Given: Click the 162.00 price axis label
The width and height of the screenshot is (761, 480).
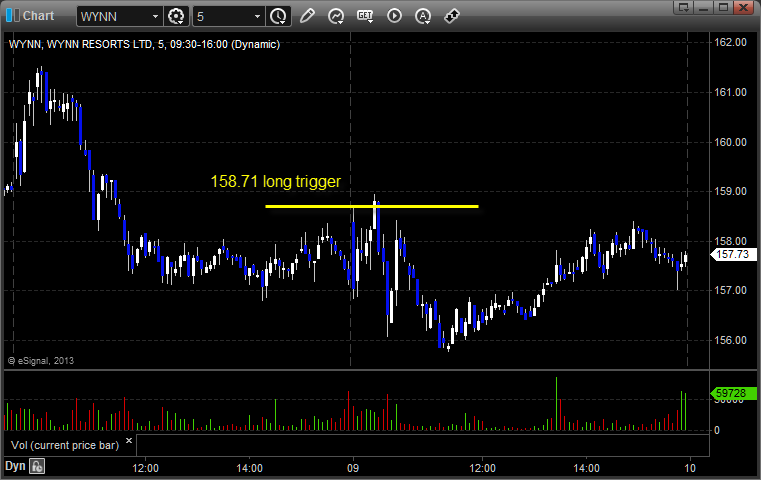Looking at the screenshot, I should (730, 42).
